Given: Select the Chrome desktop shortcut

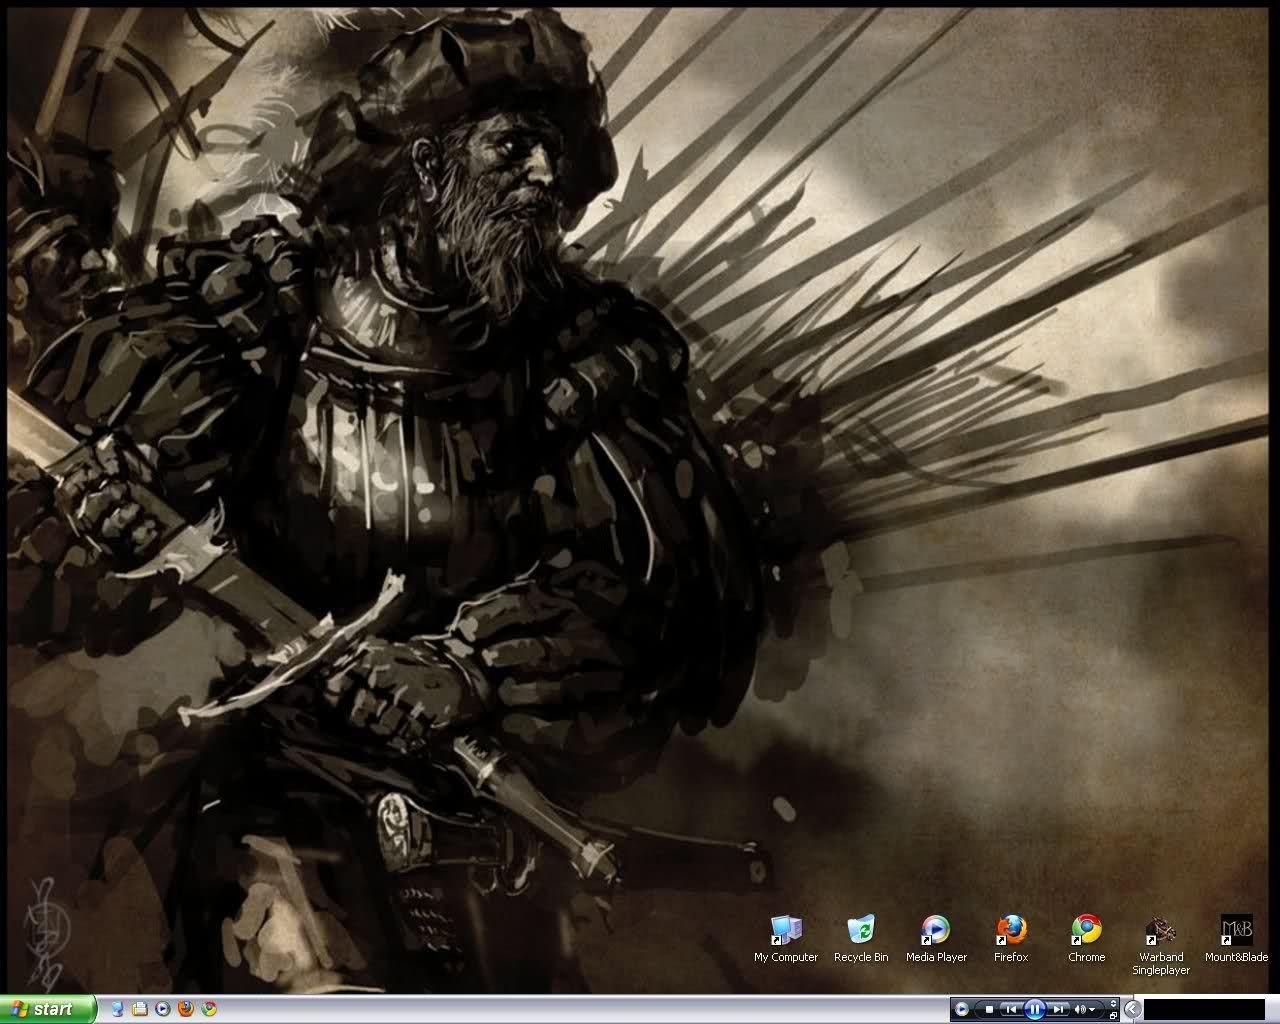Looking at the screenshot, I should 1086,938.
